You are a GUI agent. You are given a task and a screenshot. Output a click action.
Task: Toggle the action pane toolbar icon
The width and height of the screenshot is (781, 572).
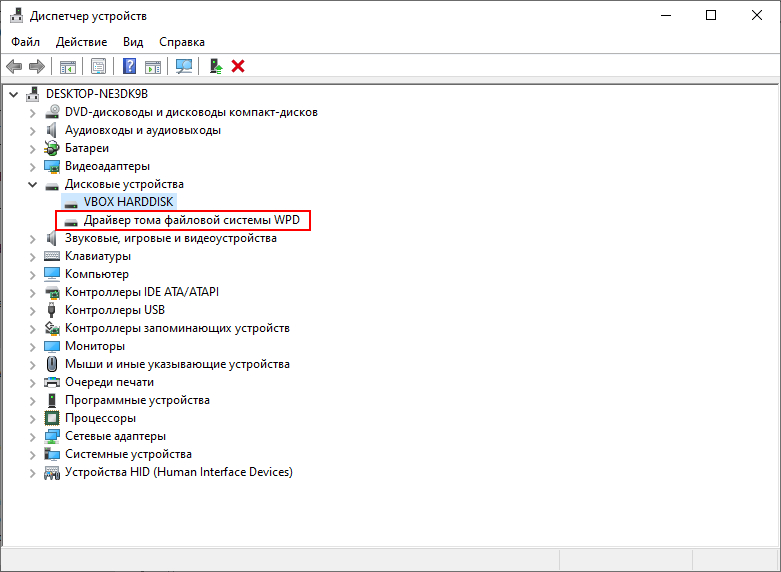click(153, 66)
